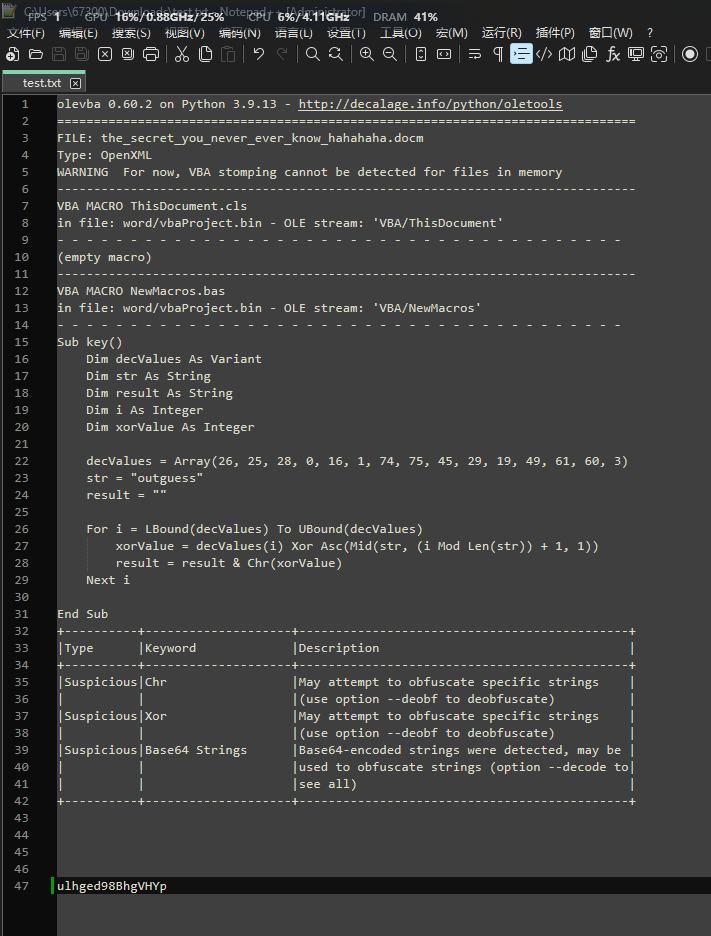Click the New file toolbar icon
Screen dimensions: 711x936
[14, 54]
